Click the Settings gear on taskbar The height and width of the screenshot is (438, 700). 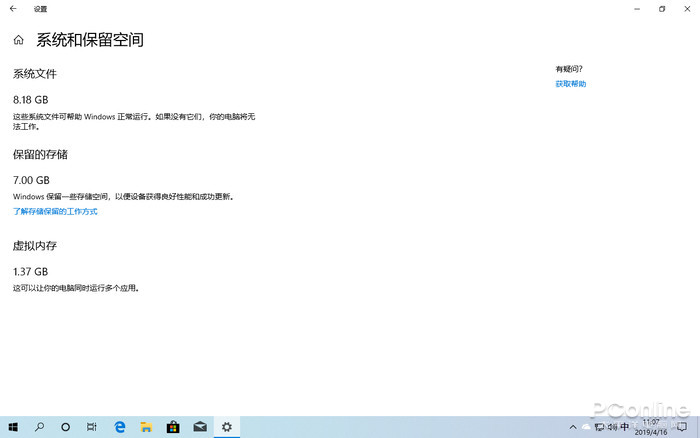[227, 427]
